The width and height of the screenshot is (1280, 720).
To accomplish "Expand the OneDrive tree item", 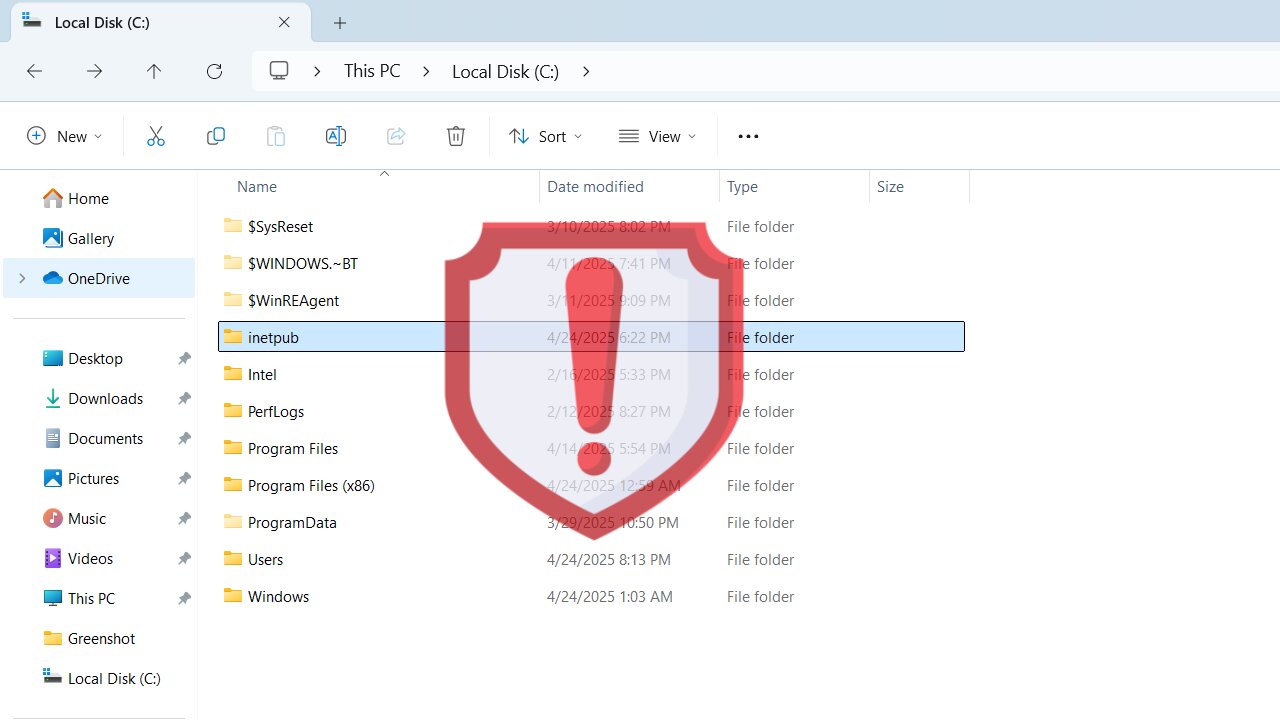I will tap(22, 279).
